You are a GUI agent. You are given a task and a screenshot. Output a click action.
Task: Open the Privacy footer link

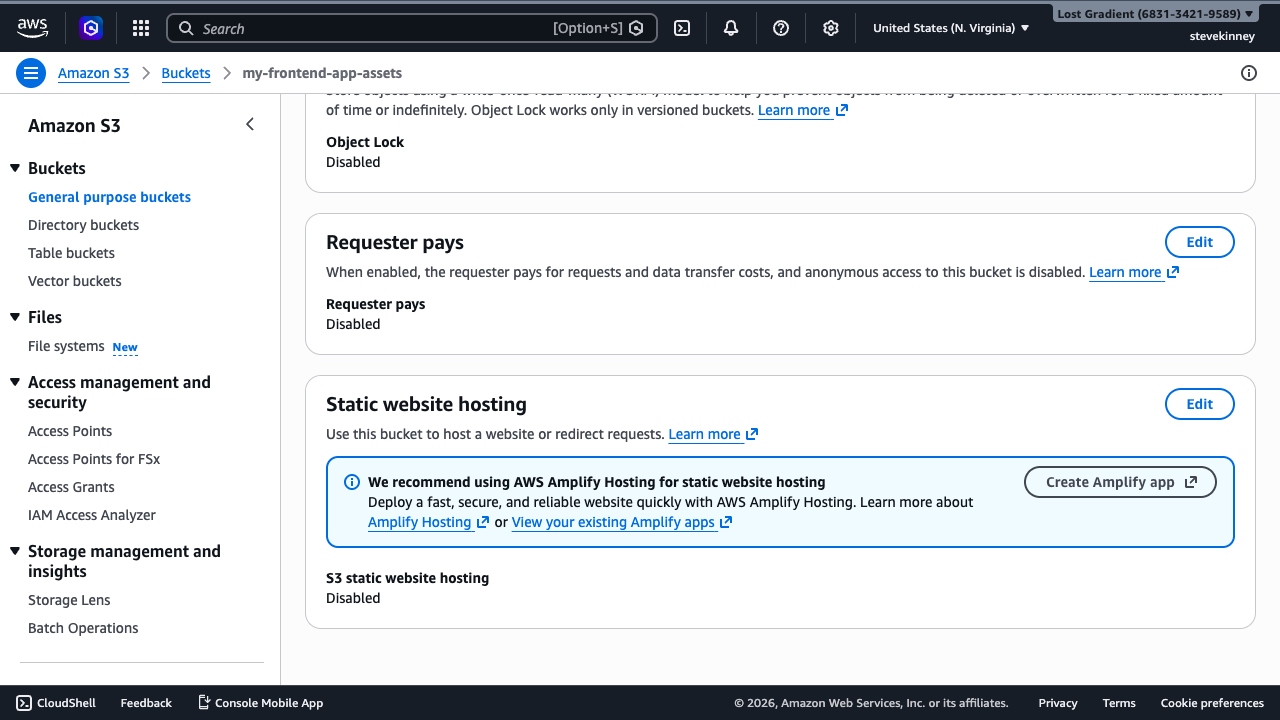click(x=1058, y=703)
